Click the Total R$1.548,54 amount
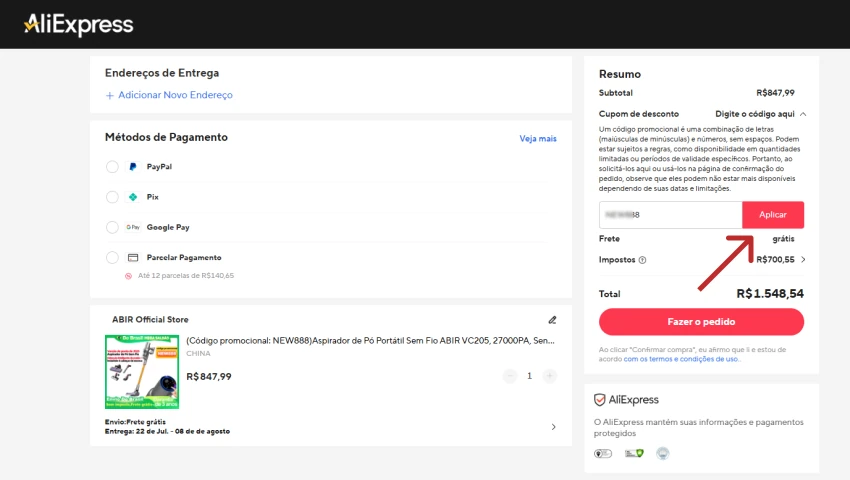The width and height of the screenshot is (850, 480). point(770,293)
